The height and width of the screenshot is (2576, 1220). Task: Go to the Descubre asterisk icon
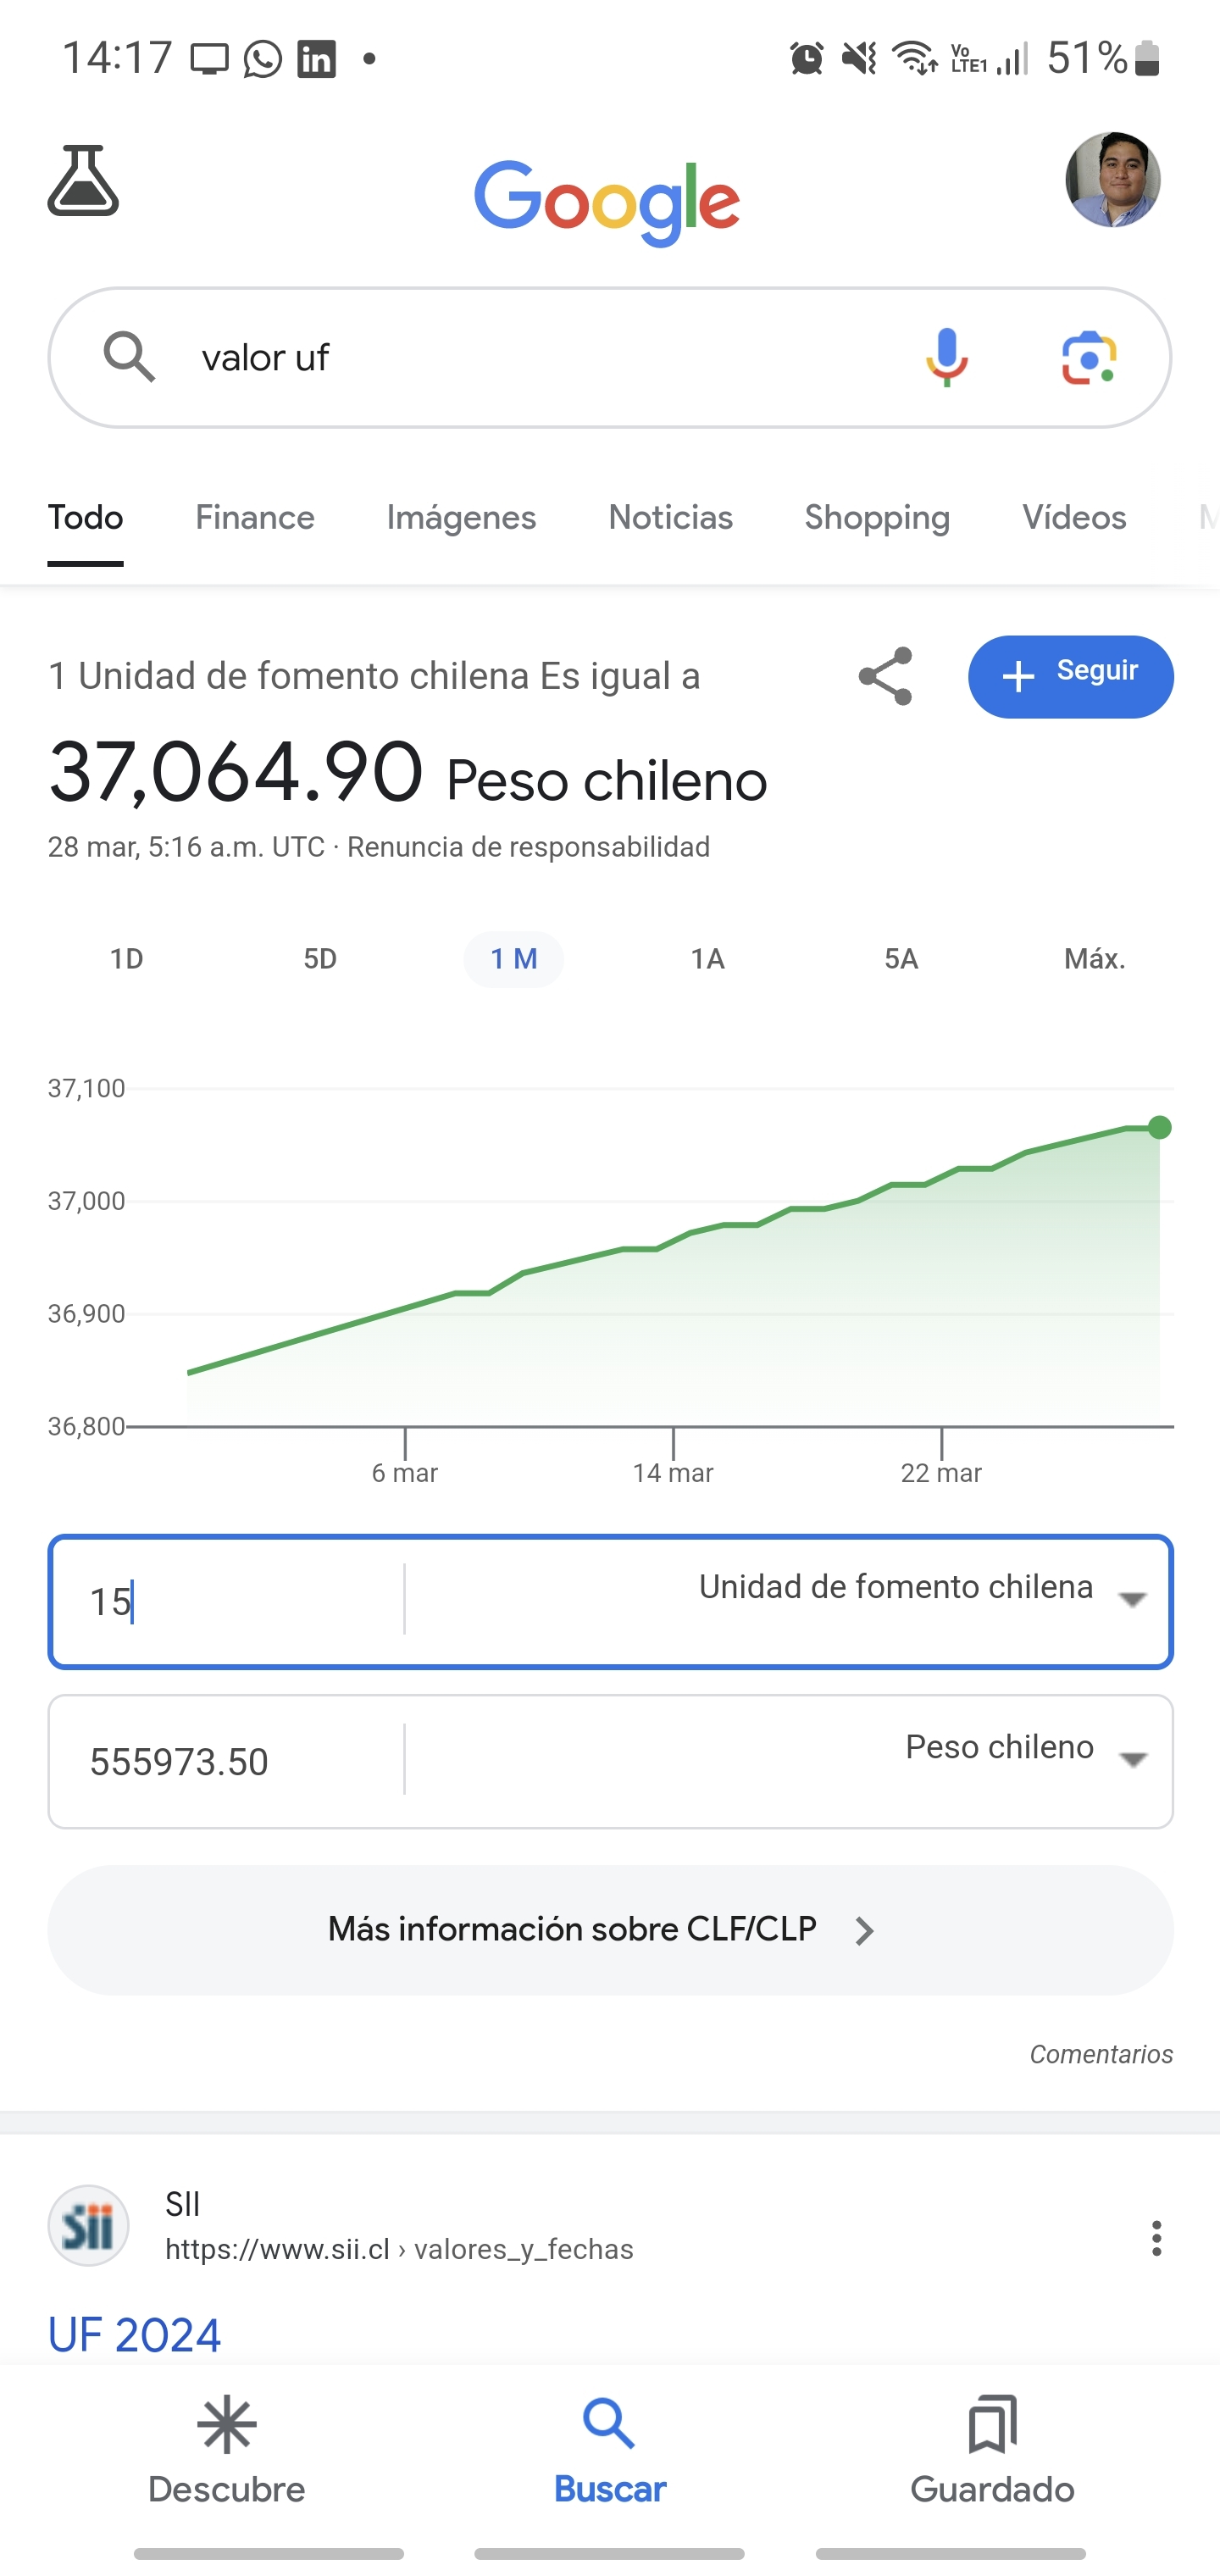[227, 2424]
